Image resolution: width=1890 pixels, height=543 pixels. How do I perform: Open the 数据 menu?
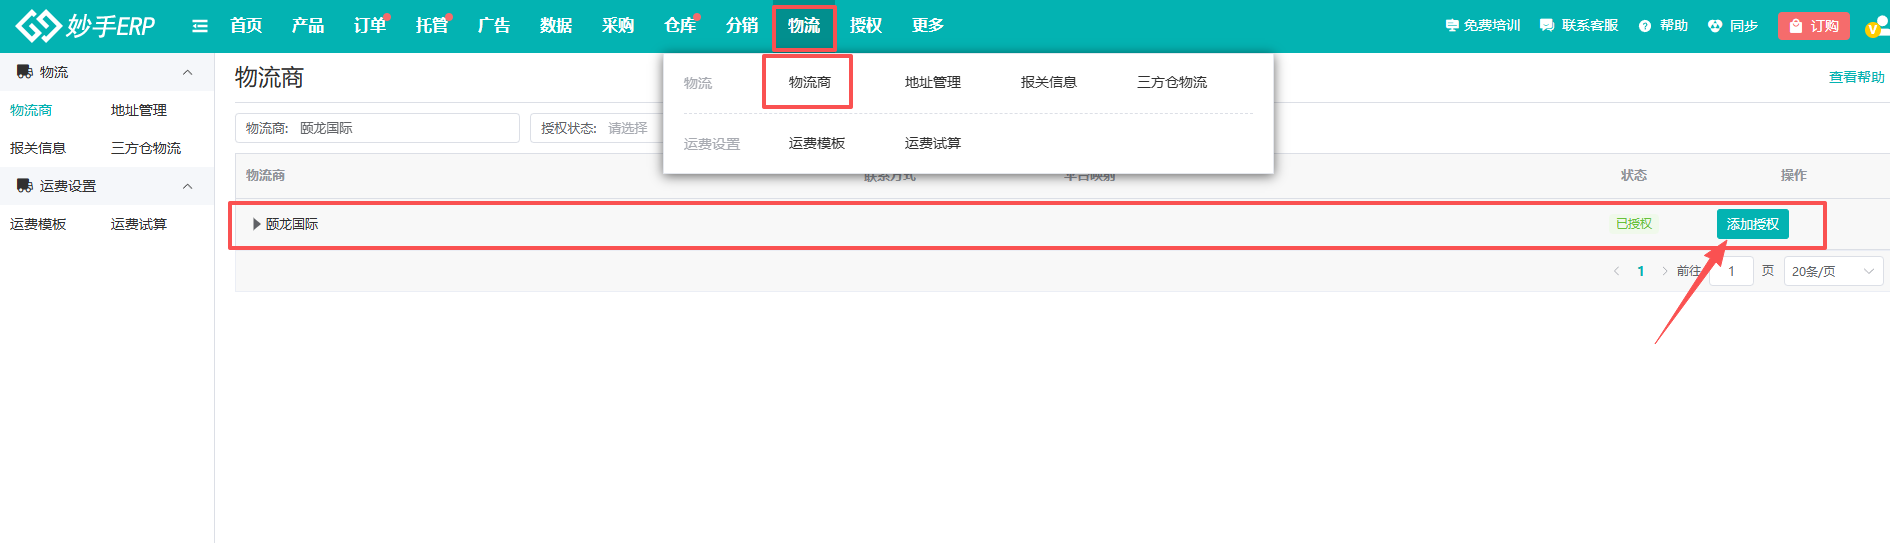[556, 26]
